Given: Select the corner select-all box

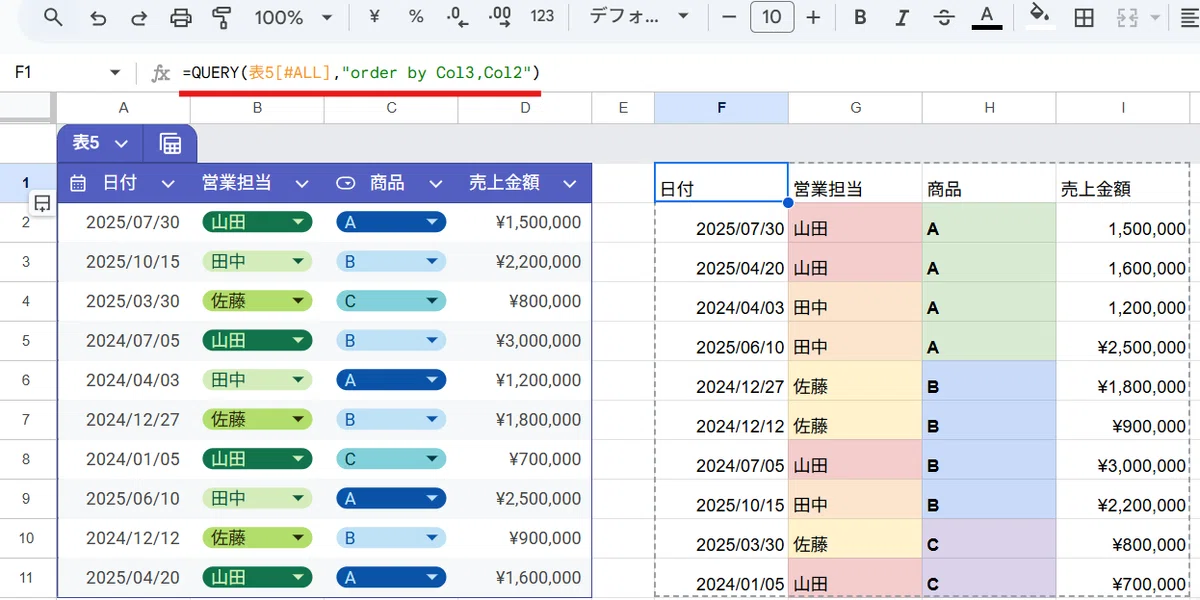Looking at the screenshot, I should click(x=27, y=108).
